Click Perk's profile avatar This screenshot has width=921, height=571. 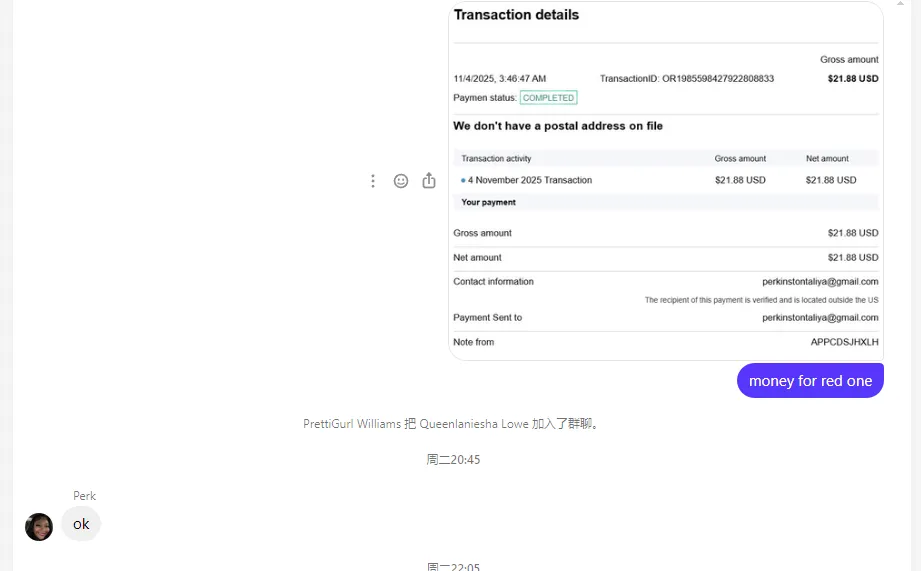point(39,527)
